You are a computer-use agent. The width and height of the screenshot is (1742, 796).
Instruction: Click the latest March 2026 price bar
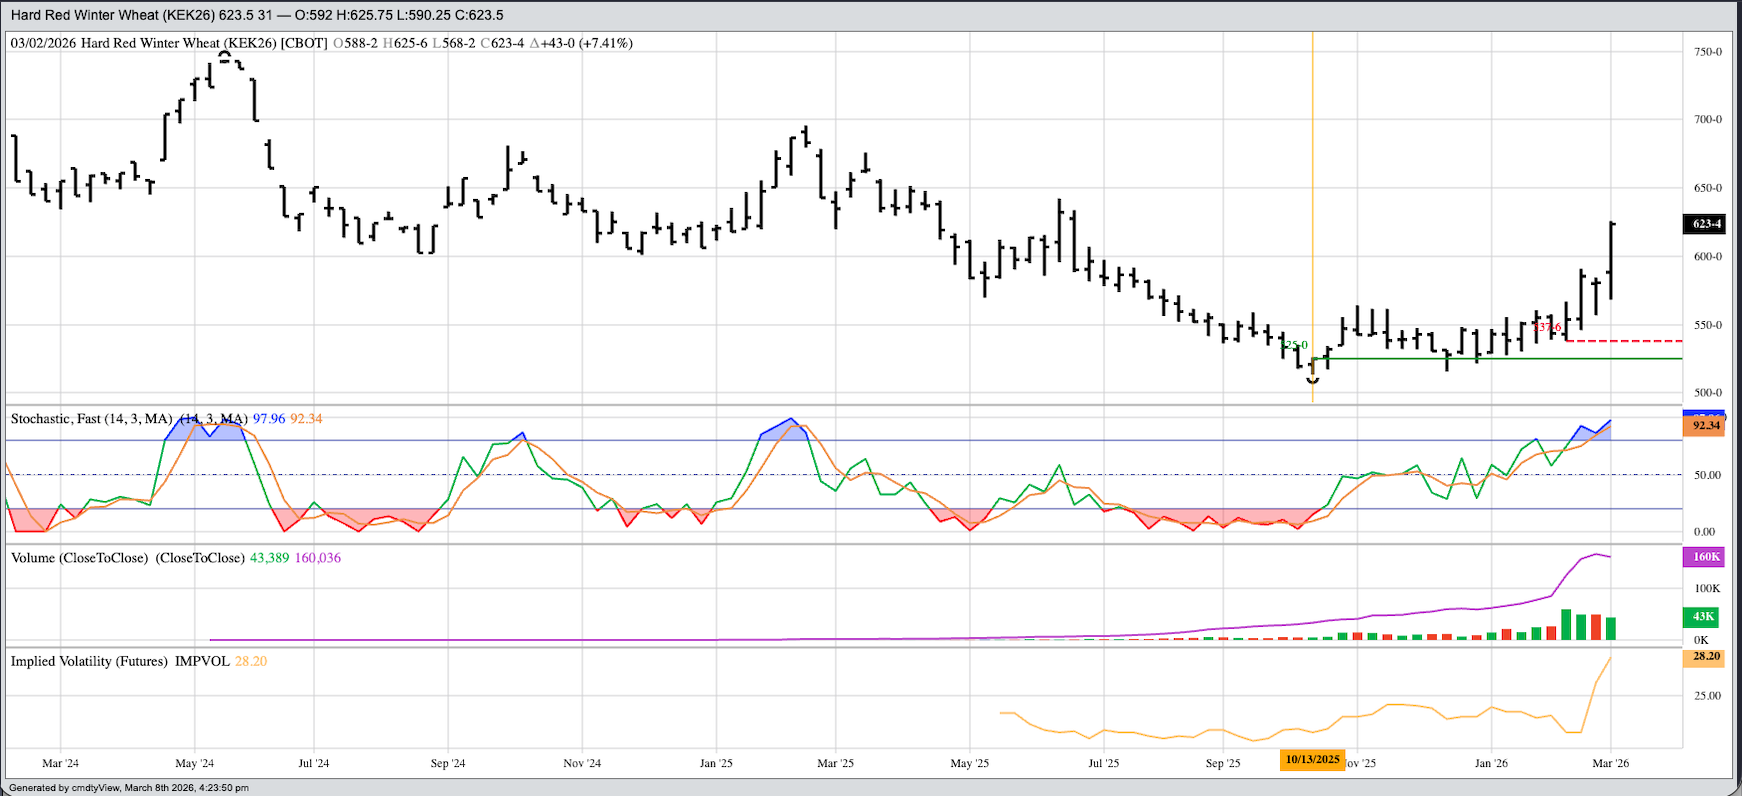(1611, 260)
